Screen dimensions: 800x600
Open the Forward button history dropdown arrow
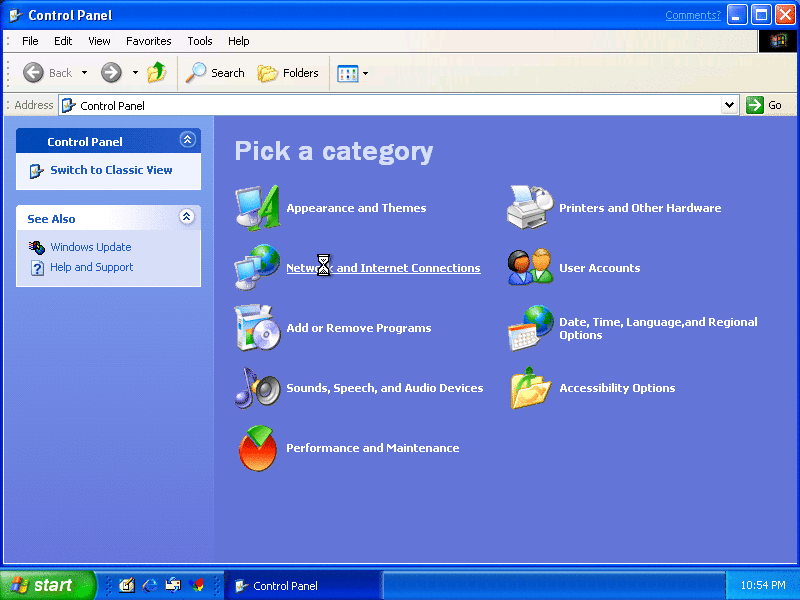(x=135, y=73)
